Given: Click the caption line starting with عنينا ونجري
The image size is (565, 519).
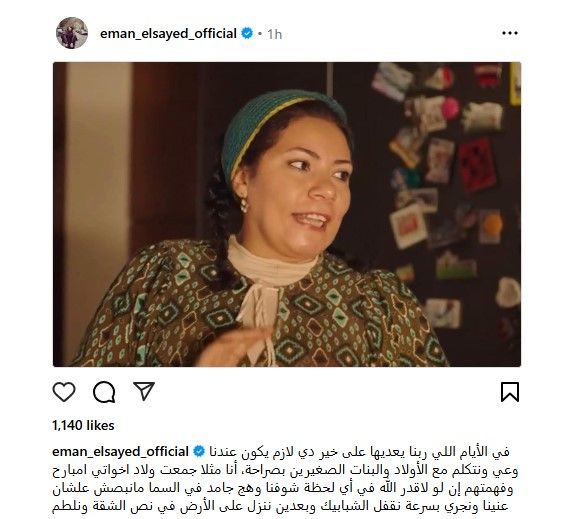Looking at the screenshot, I should (280, 507).
